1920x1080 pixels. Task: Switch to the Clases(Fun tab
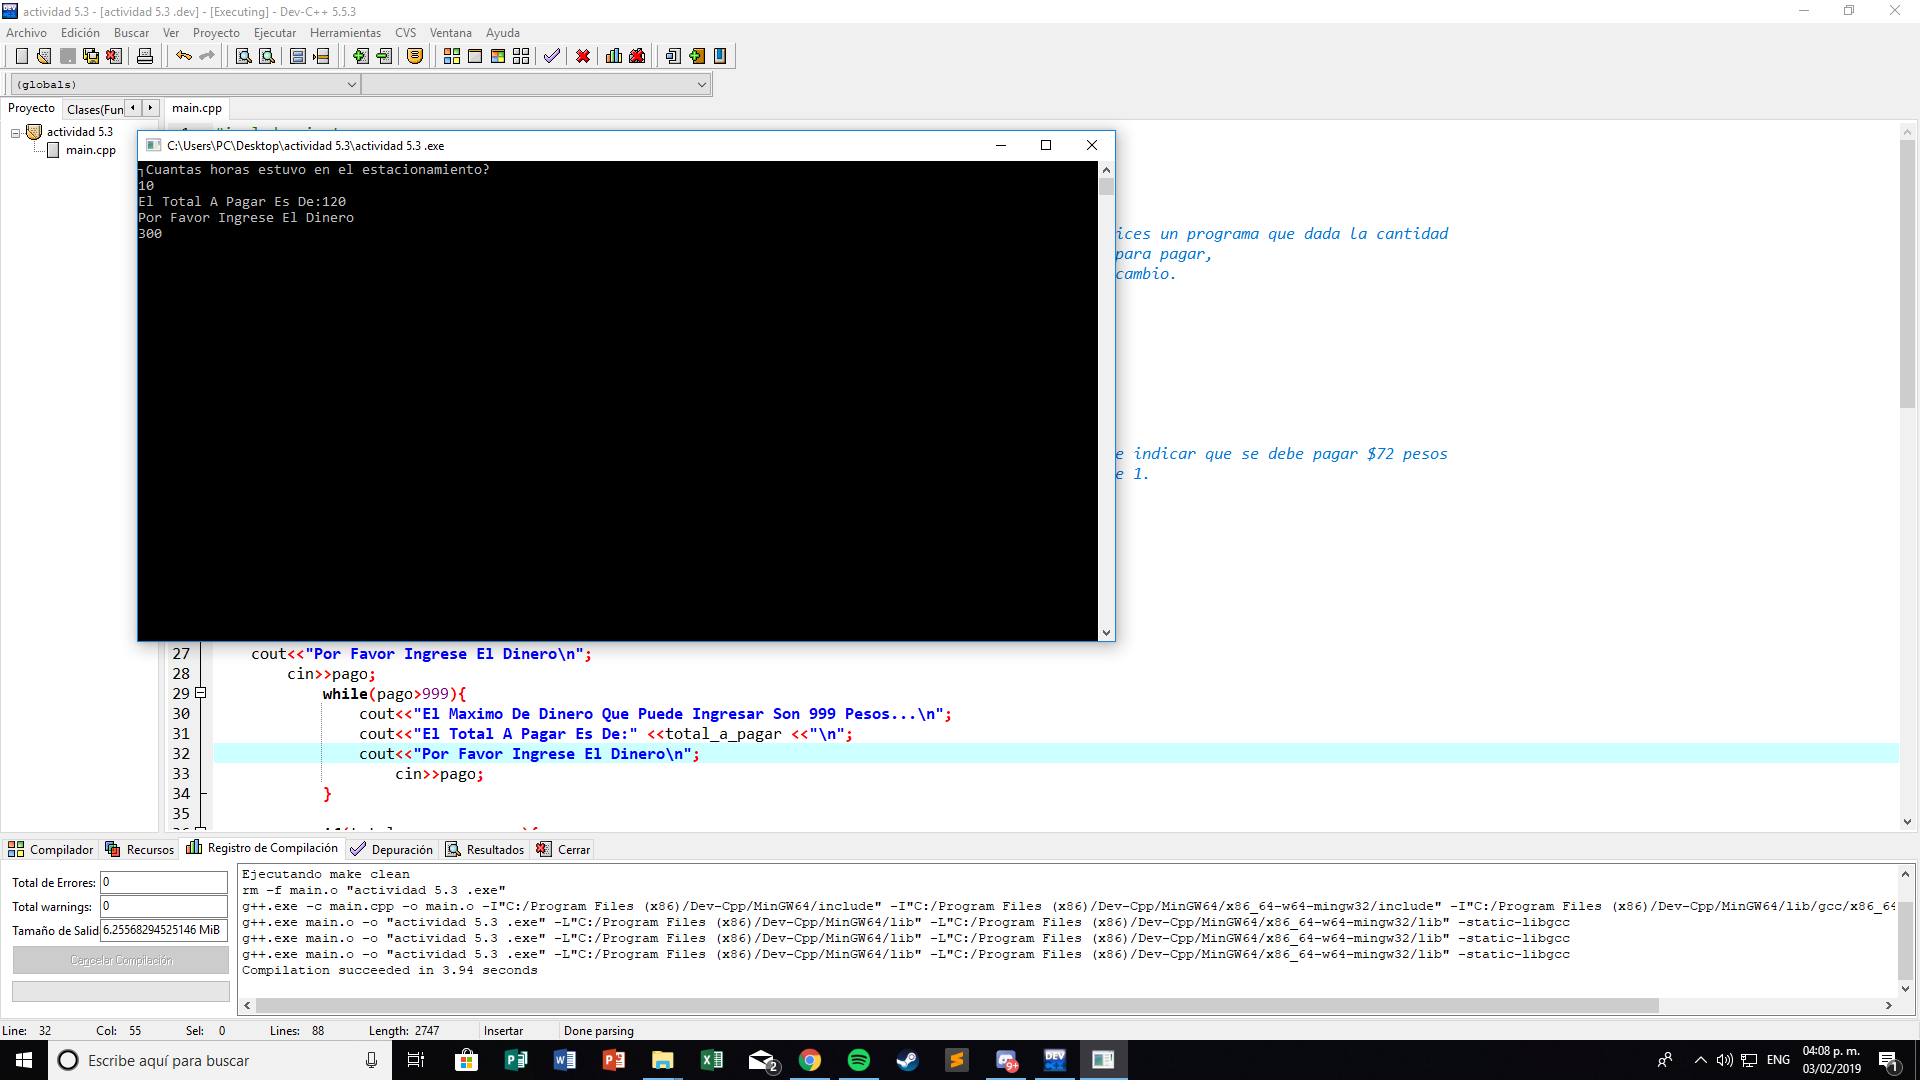(x=95, y=109)
